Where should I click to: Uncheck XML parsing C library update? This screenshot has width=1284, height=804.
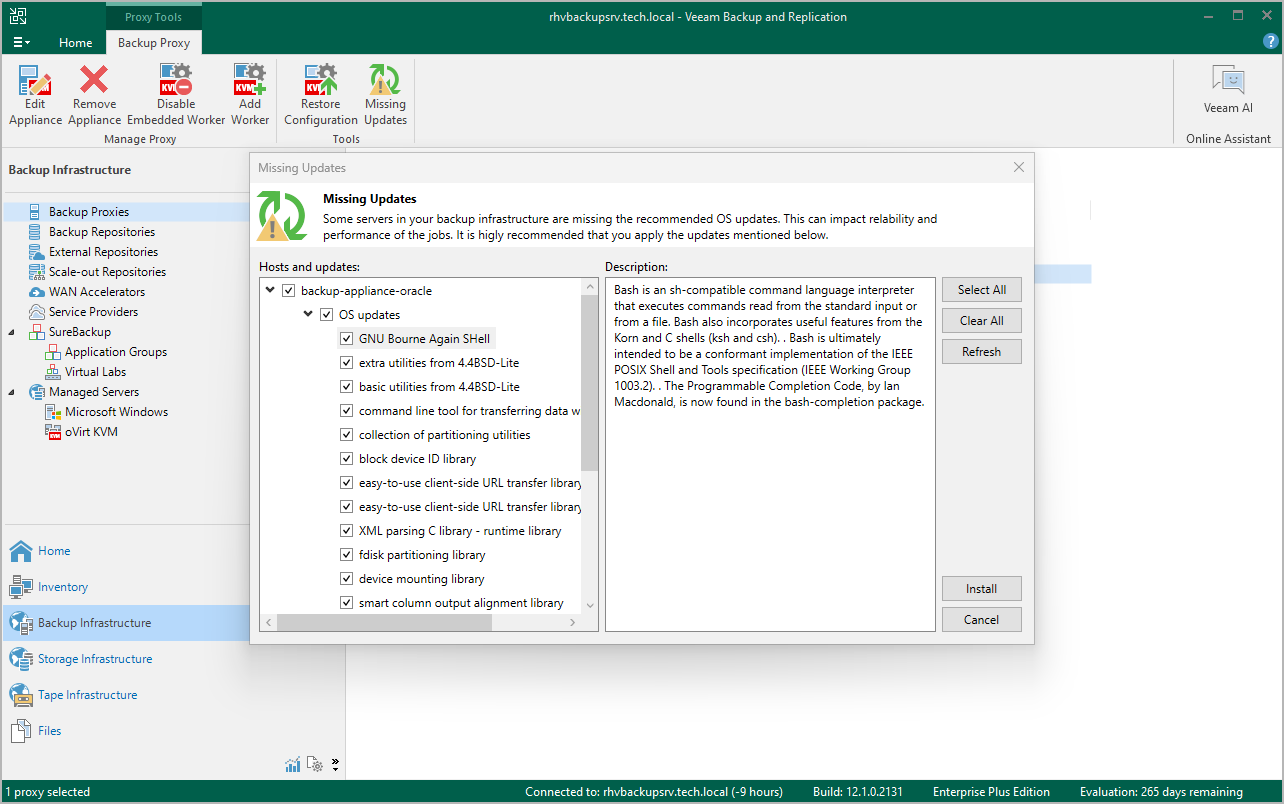[347, 531]
